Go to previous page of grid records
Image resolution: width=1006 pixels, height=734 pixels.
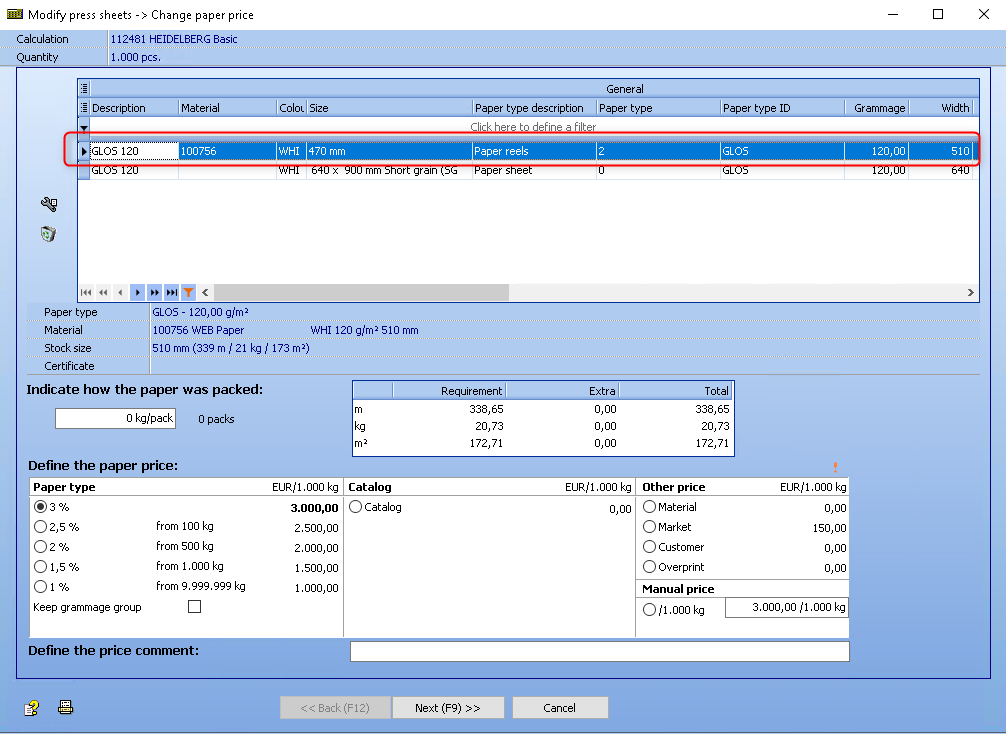(x=103, y=293)
